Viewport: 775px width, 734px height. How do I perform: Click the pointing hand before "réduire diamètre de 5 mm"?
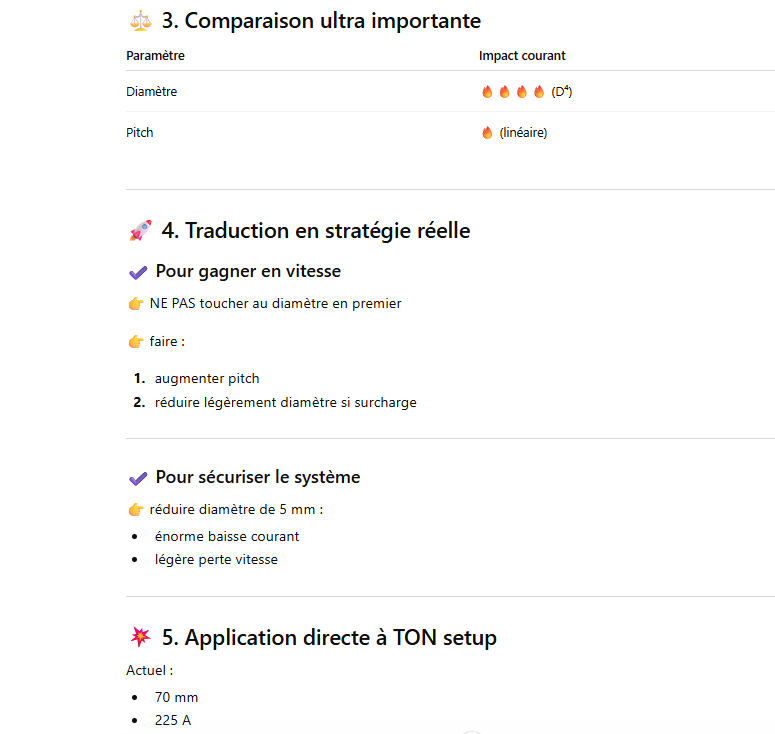[136, 510]
